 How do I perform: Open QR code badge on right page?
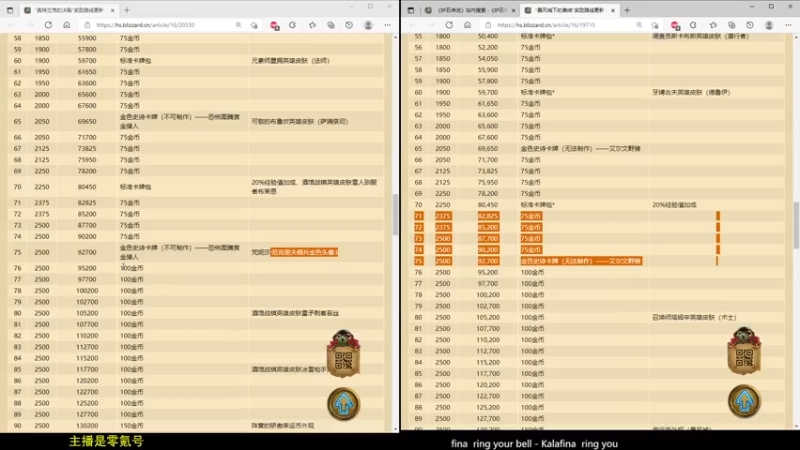[x=744, y=351]
